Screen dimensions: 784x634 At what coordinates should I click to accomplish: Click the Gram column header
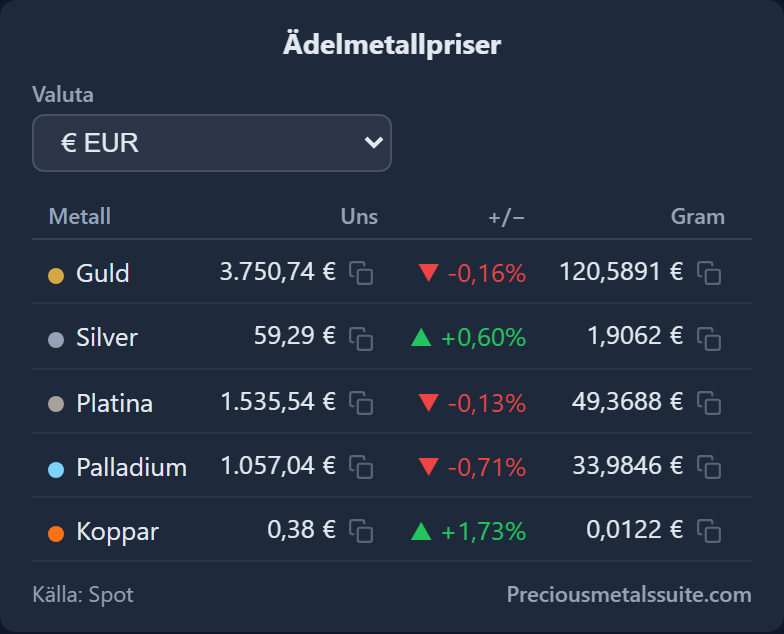[x=698, y=217]
